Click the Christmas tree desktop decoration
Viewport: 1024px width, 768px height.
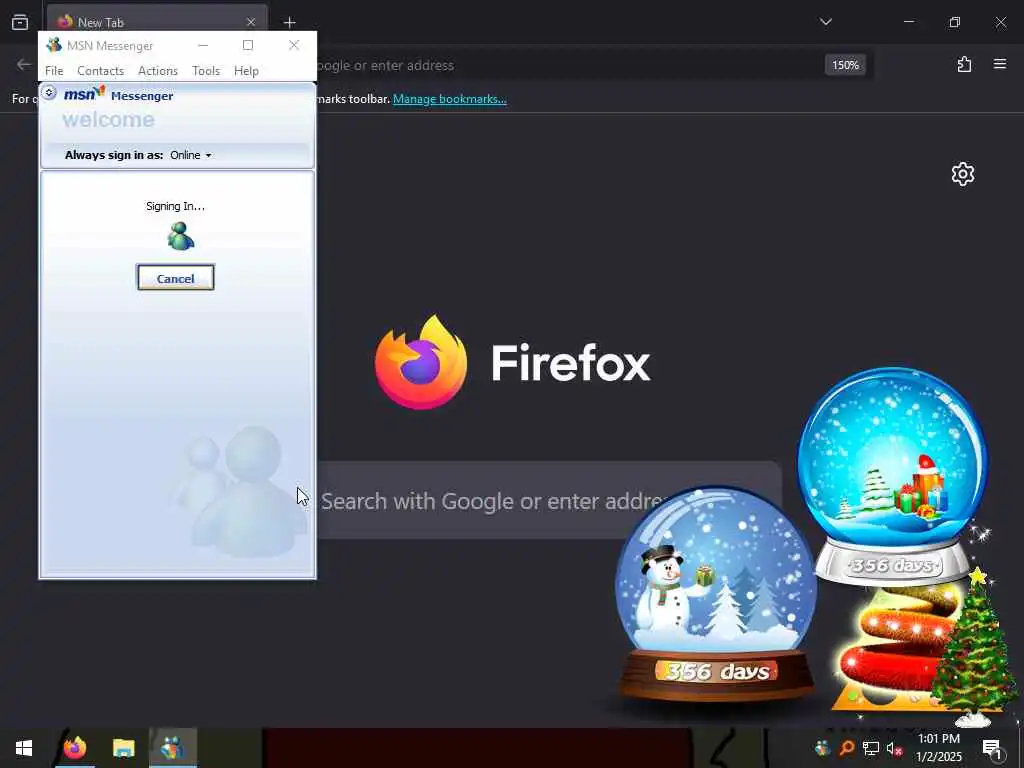pyautogui.click(x=973, y=647)
